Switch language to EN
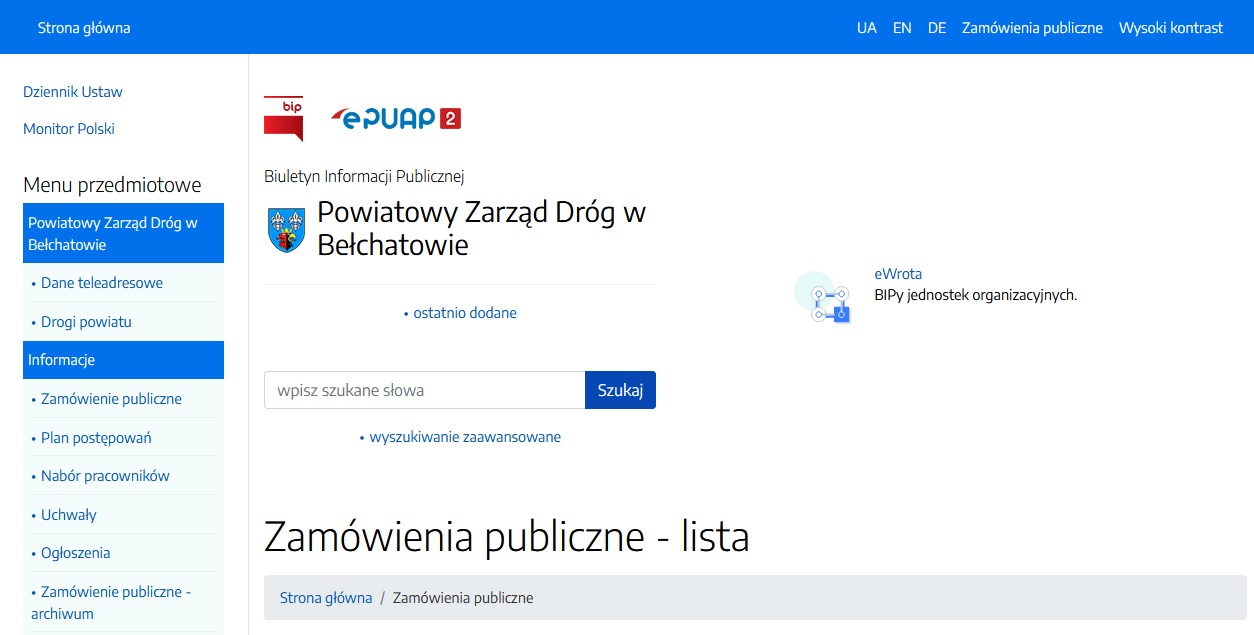This screenshot has width=1254, height=635. click(902, 28)
